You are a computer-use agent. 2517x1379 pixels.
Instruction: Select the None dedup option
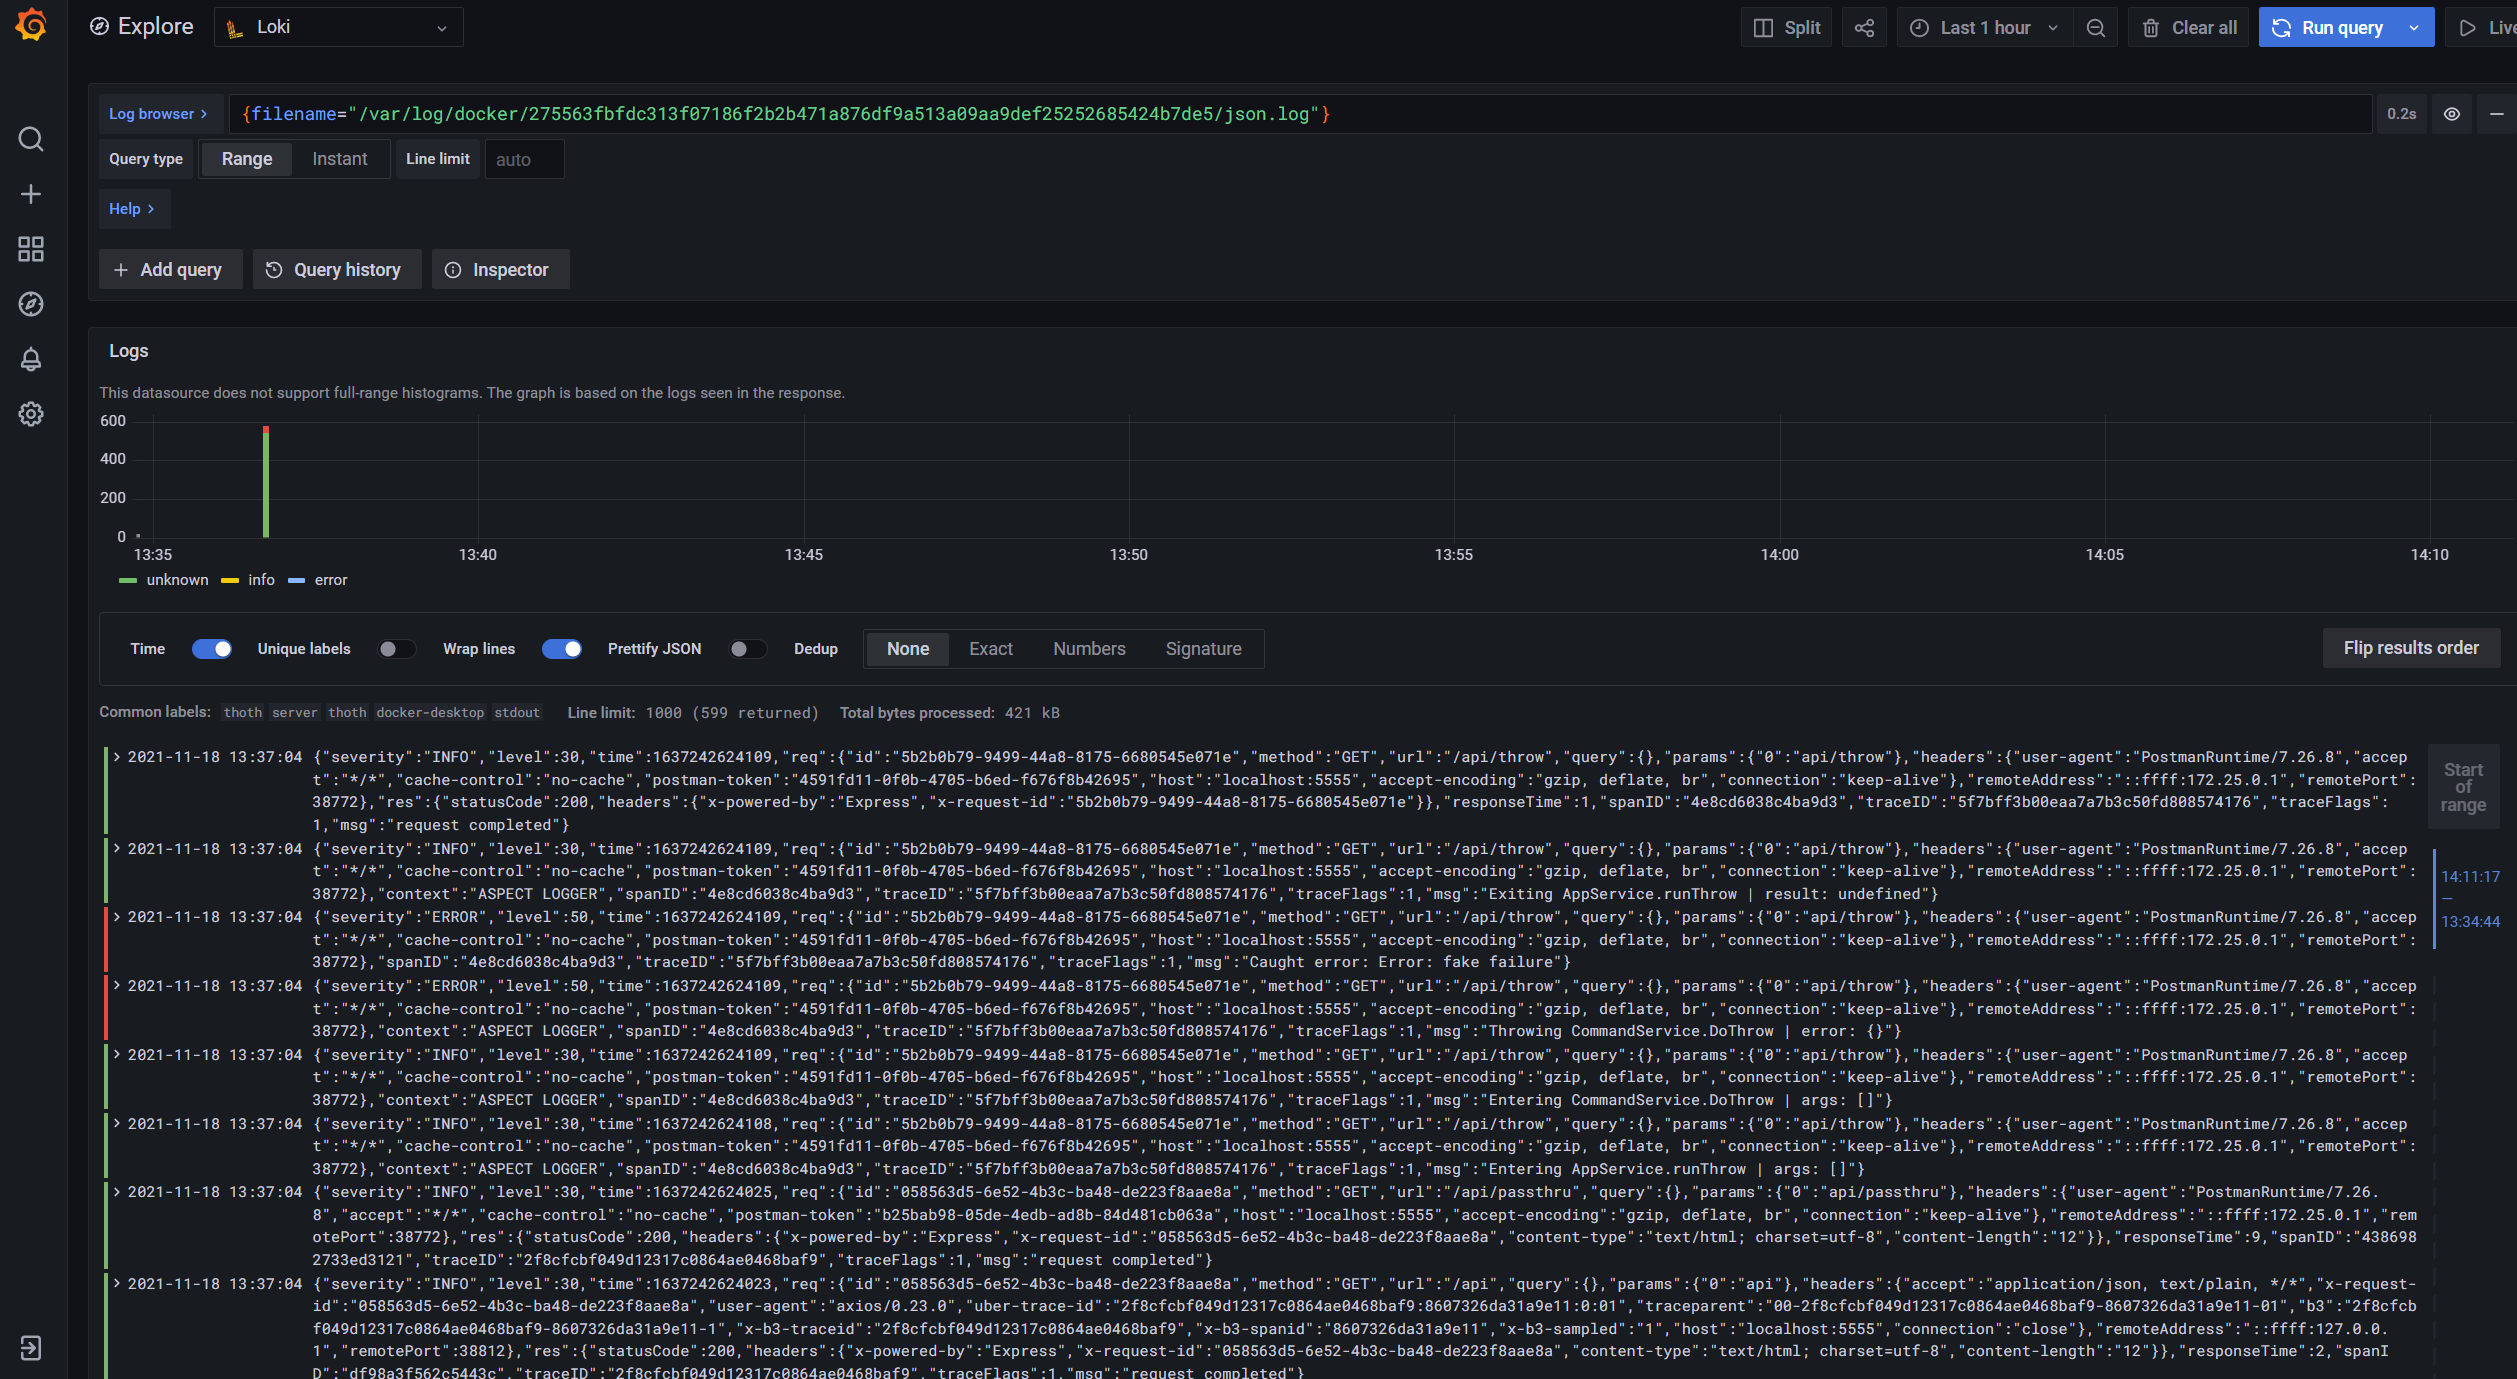907,649
